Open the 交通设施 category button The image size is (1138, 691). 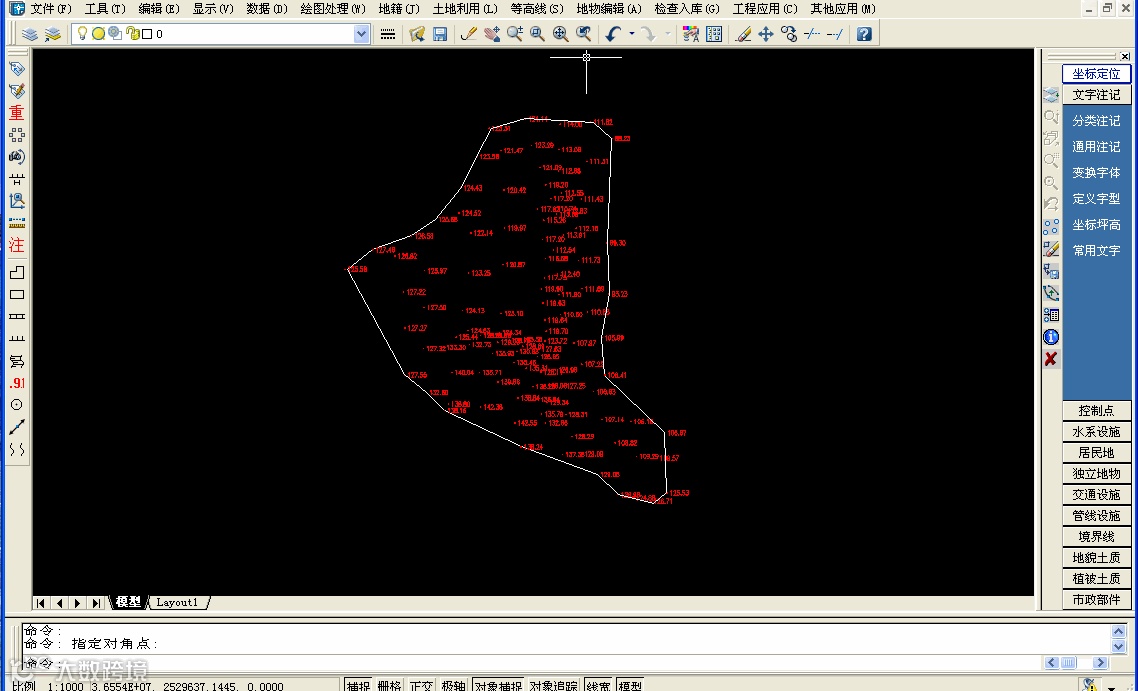(x=1096, y=495)
